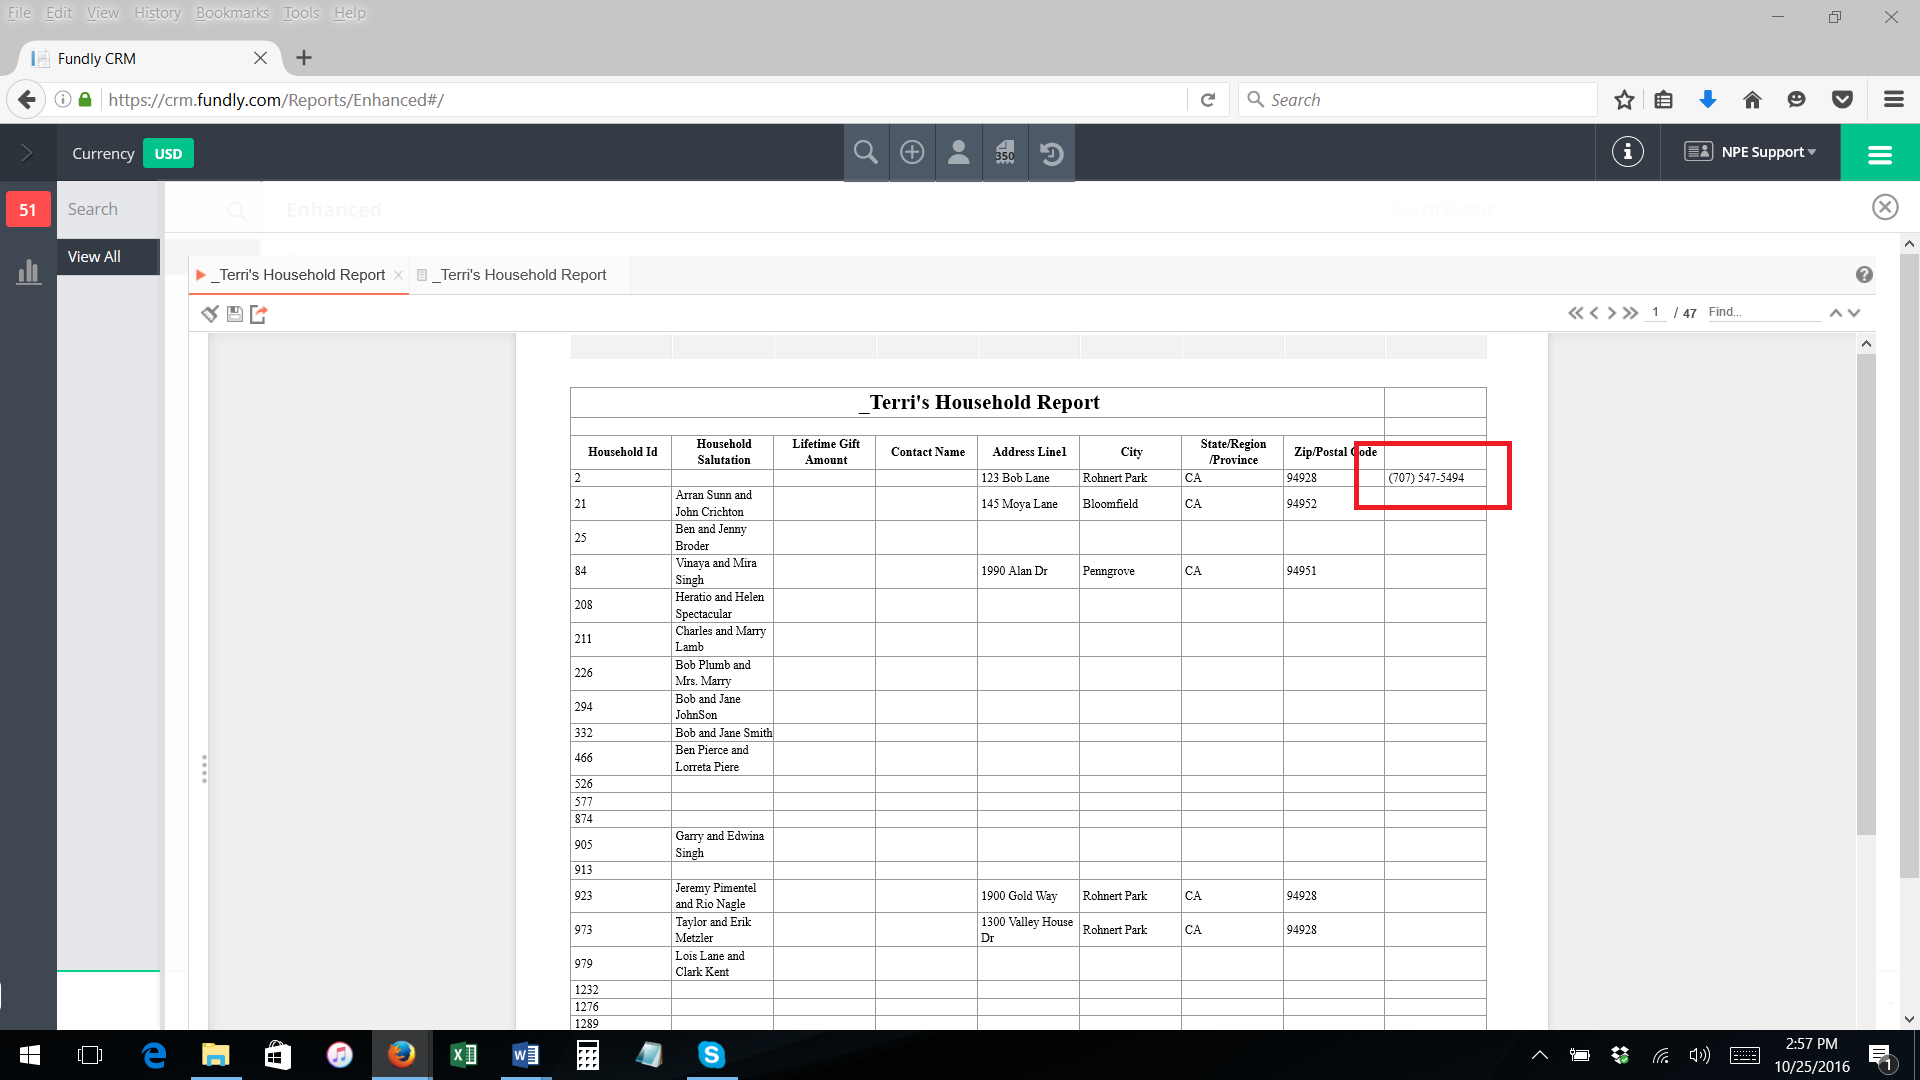Close the active Terri's Household Report tab
Viewport: 1920px width, 1080px height.
[x=399, y=275]
